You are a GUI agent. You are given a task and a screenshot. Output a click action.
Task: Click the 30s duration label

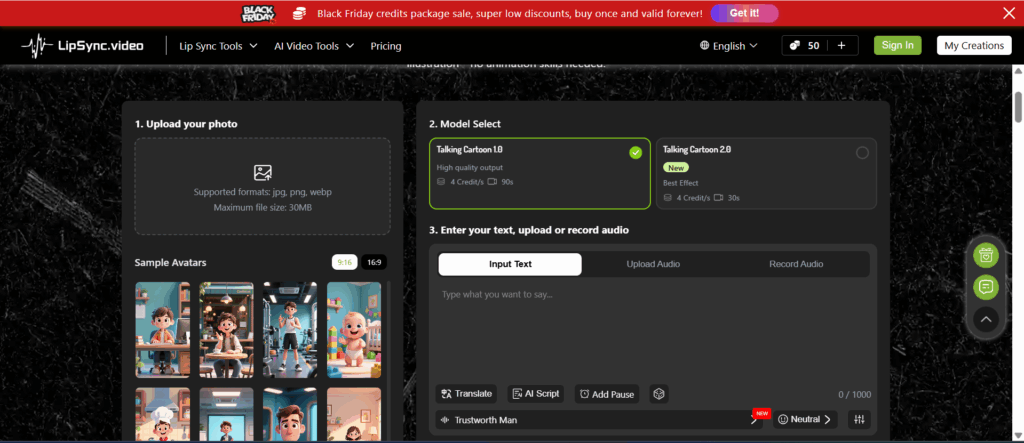point(733,197)
